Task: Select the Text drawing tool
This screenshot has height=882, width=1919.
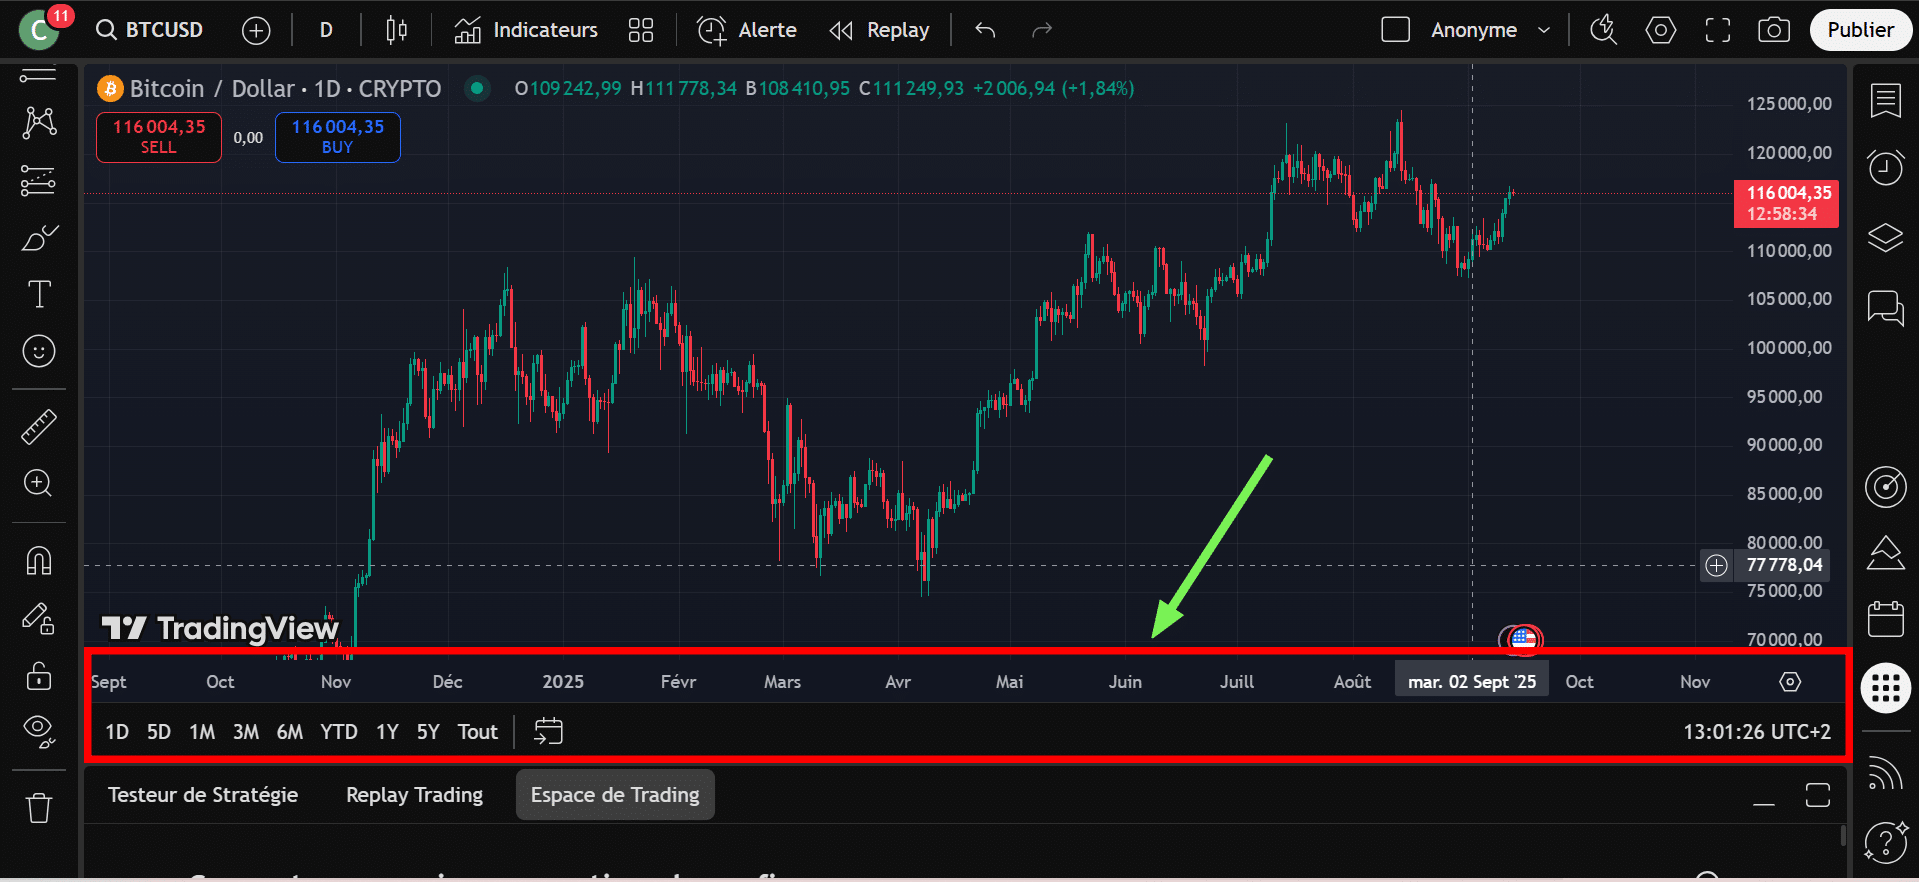Action: (39, 294)
